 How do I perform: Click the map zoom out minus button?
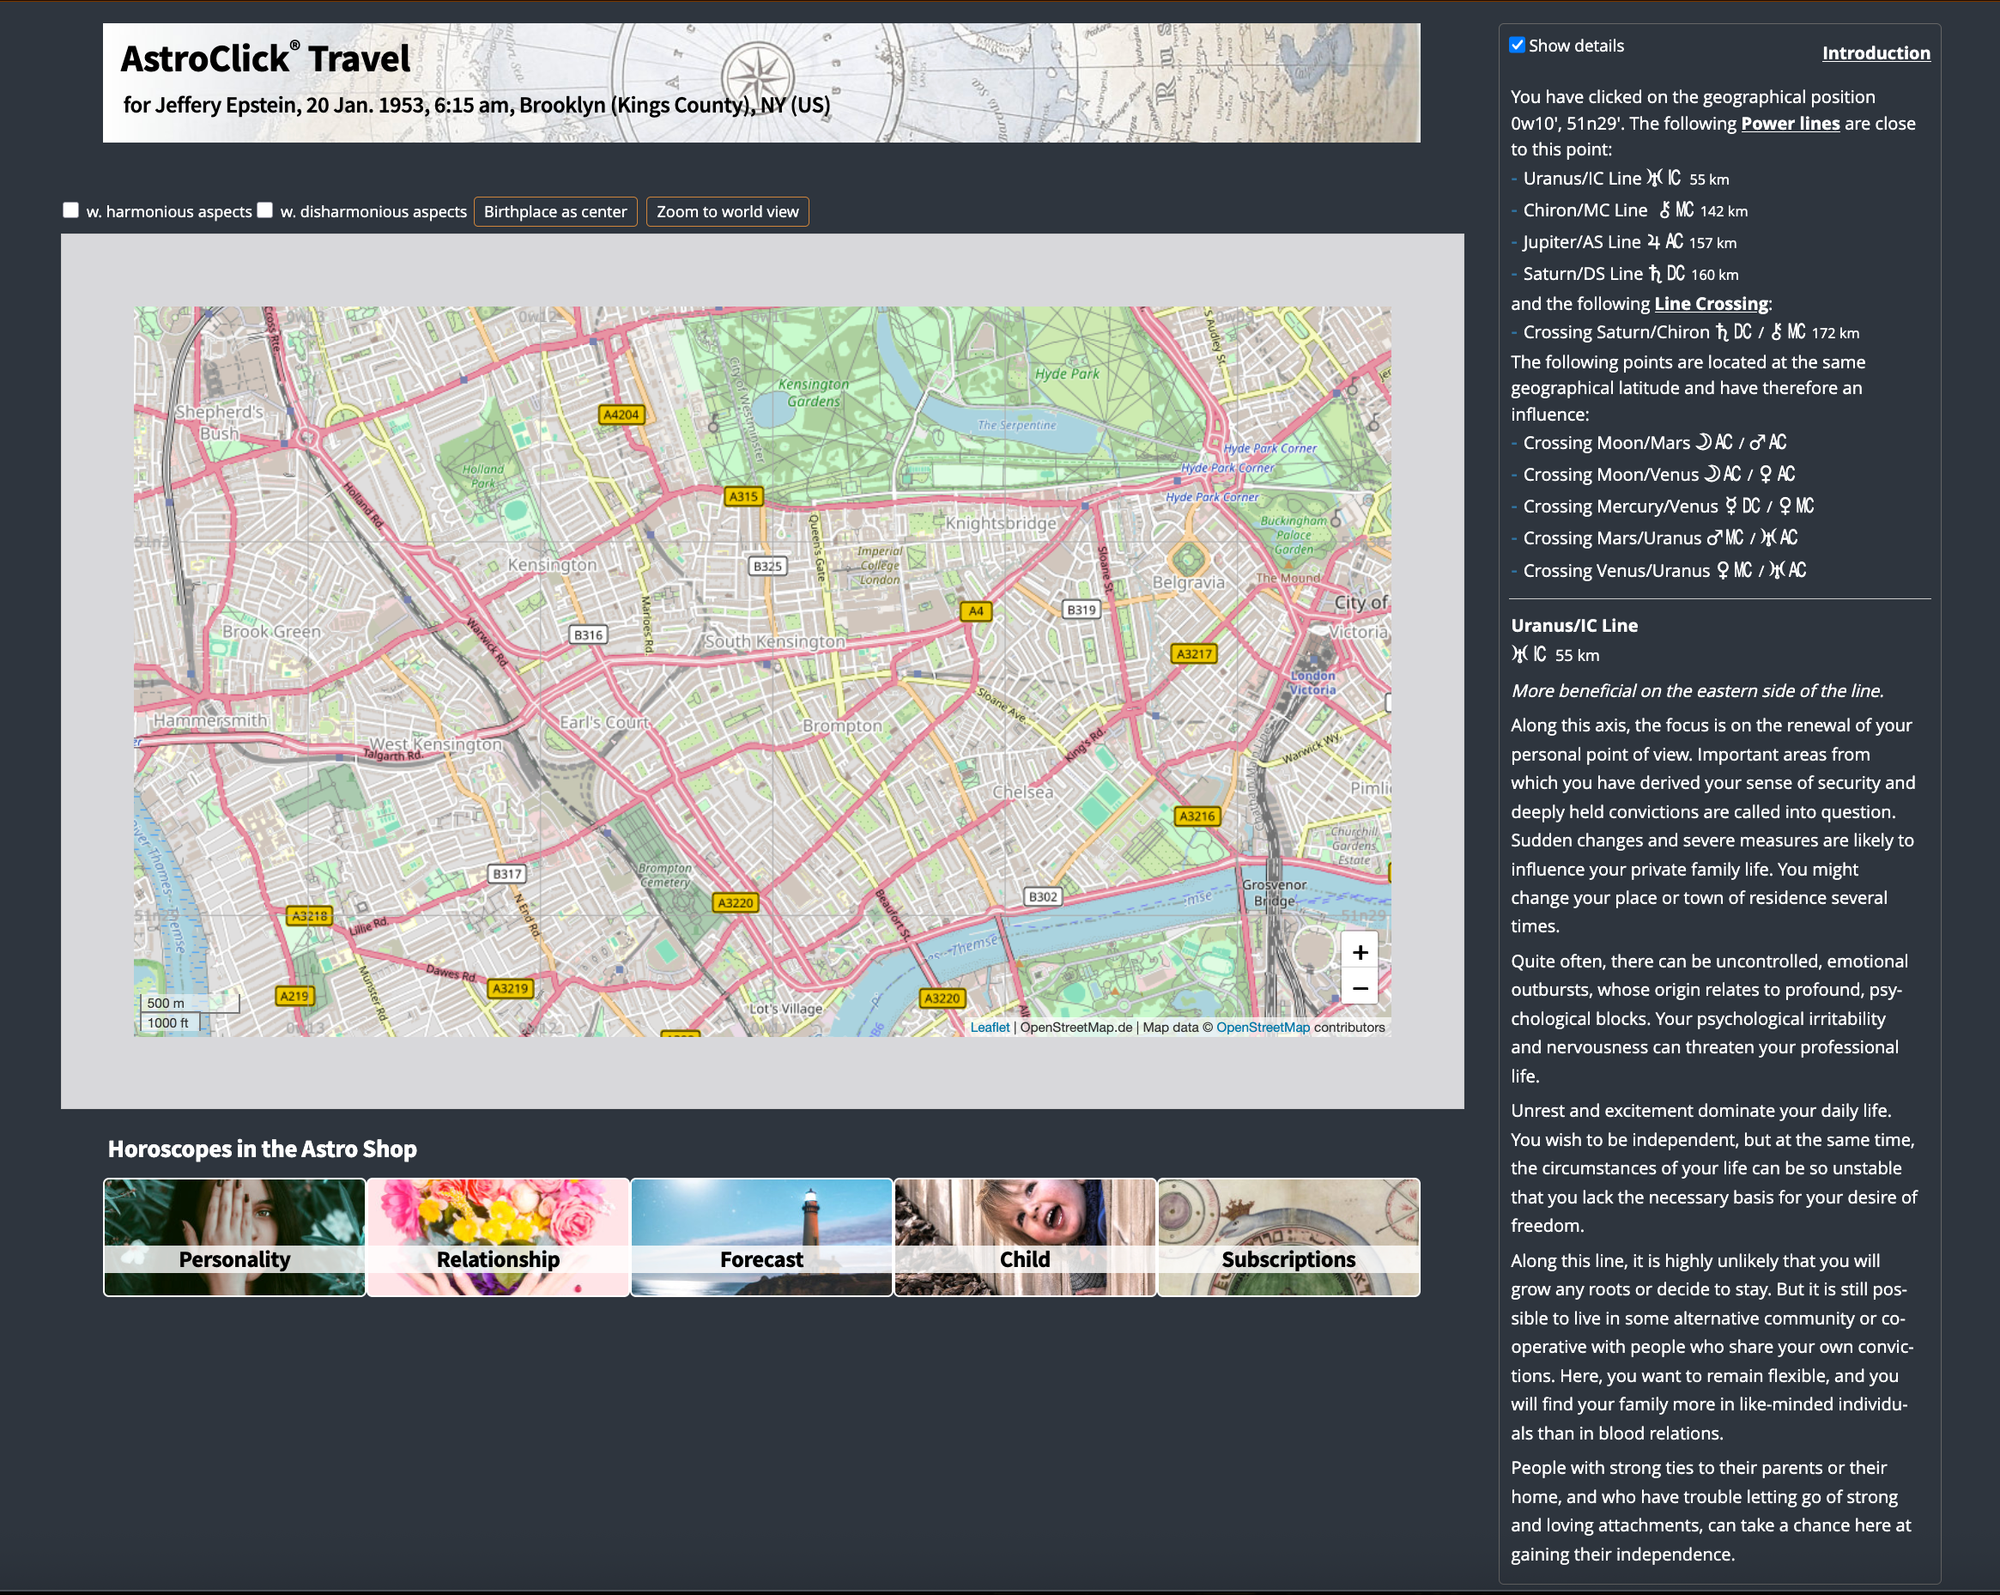click(1359, 988)
